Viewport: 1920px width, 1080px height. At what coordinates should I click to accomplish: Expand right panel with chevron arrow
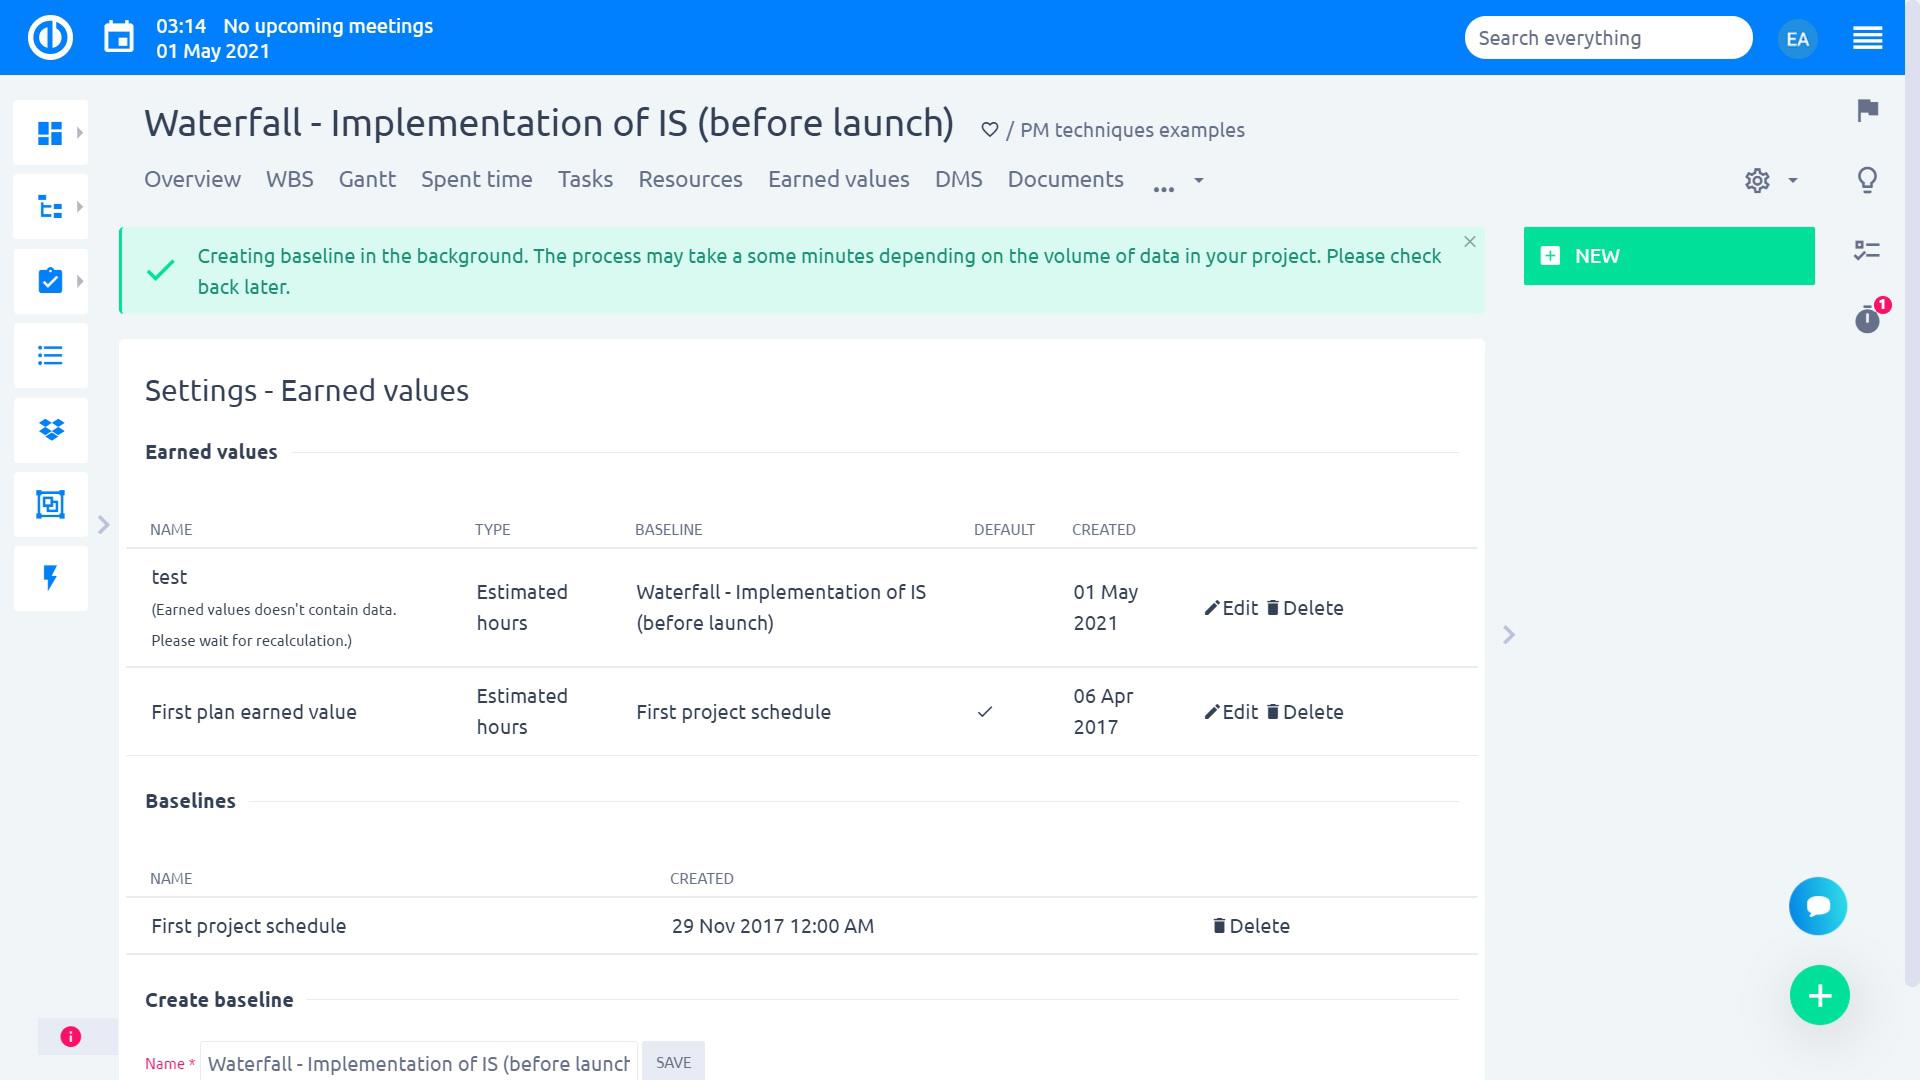click(x=1509, y=635)
